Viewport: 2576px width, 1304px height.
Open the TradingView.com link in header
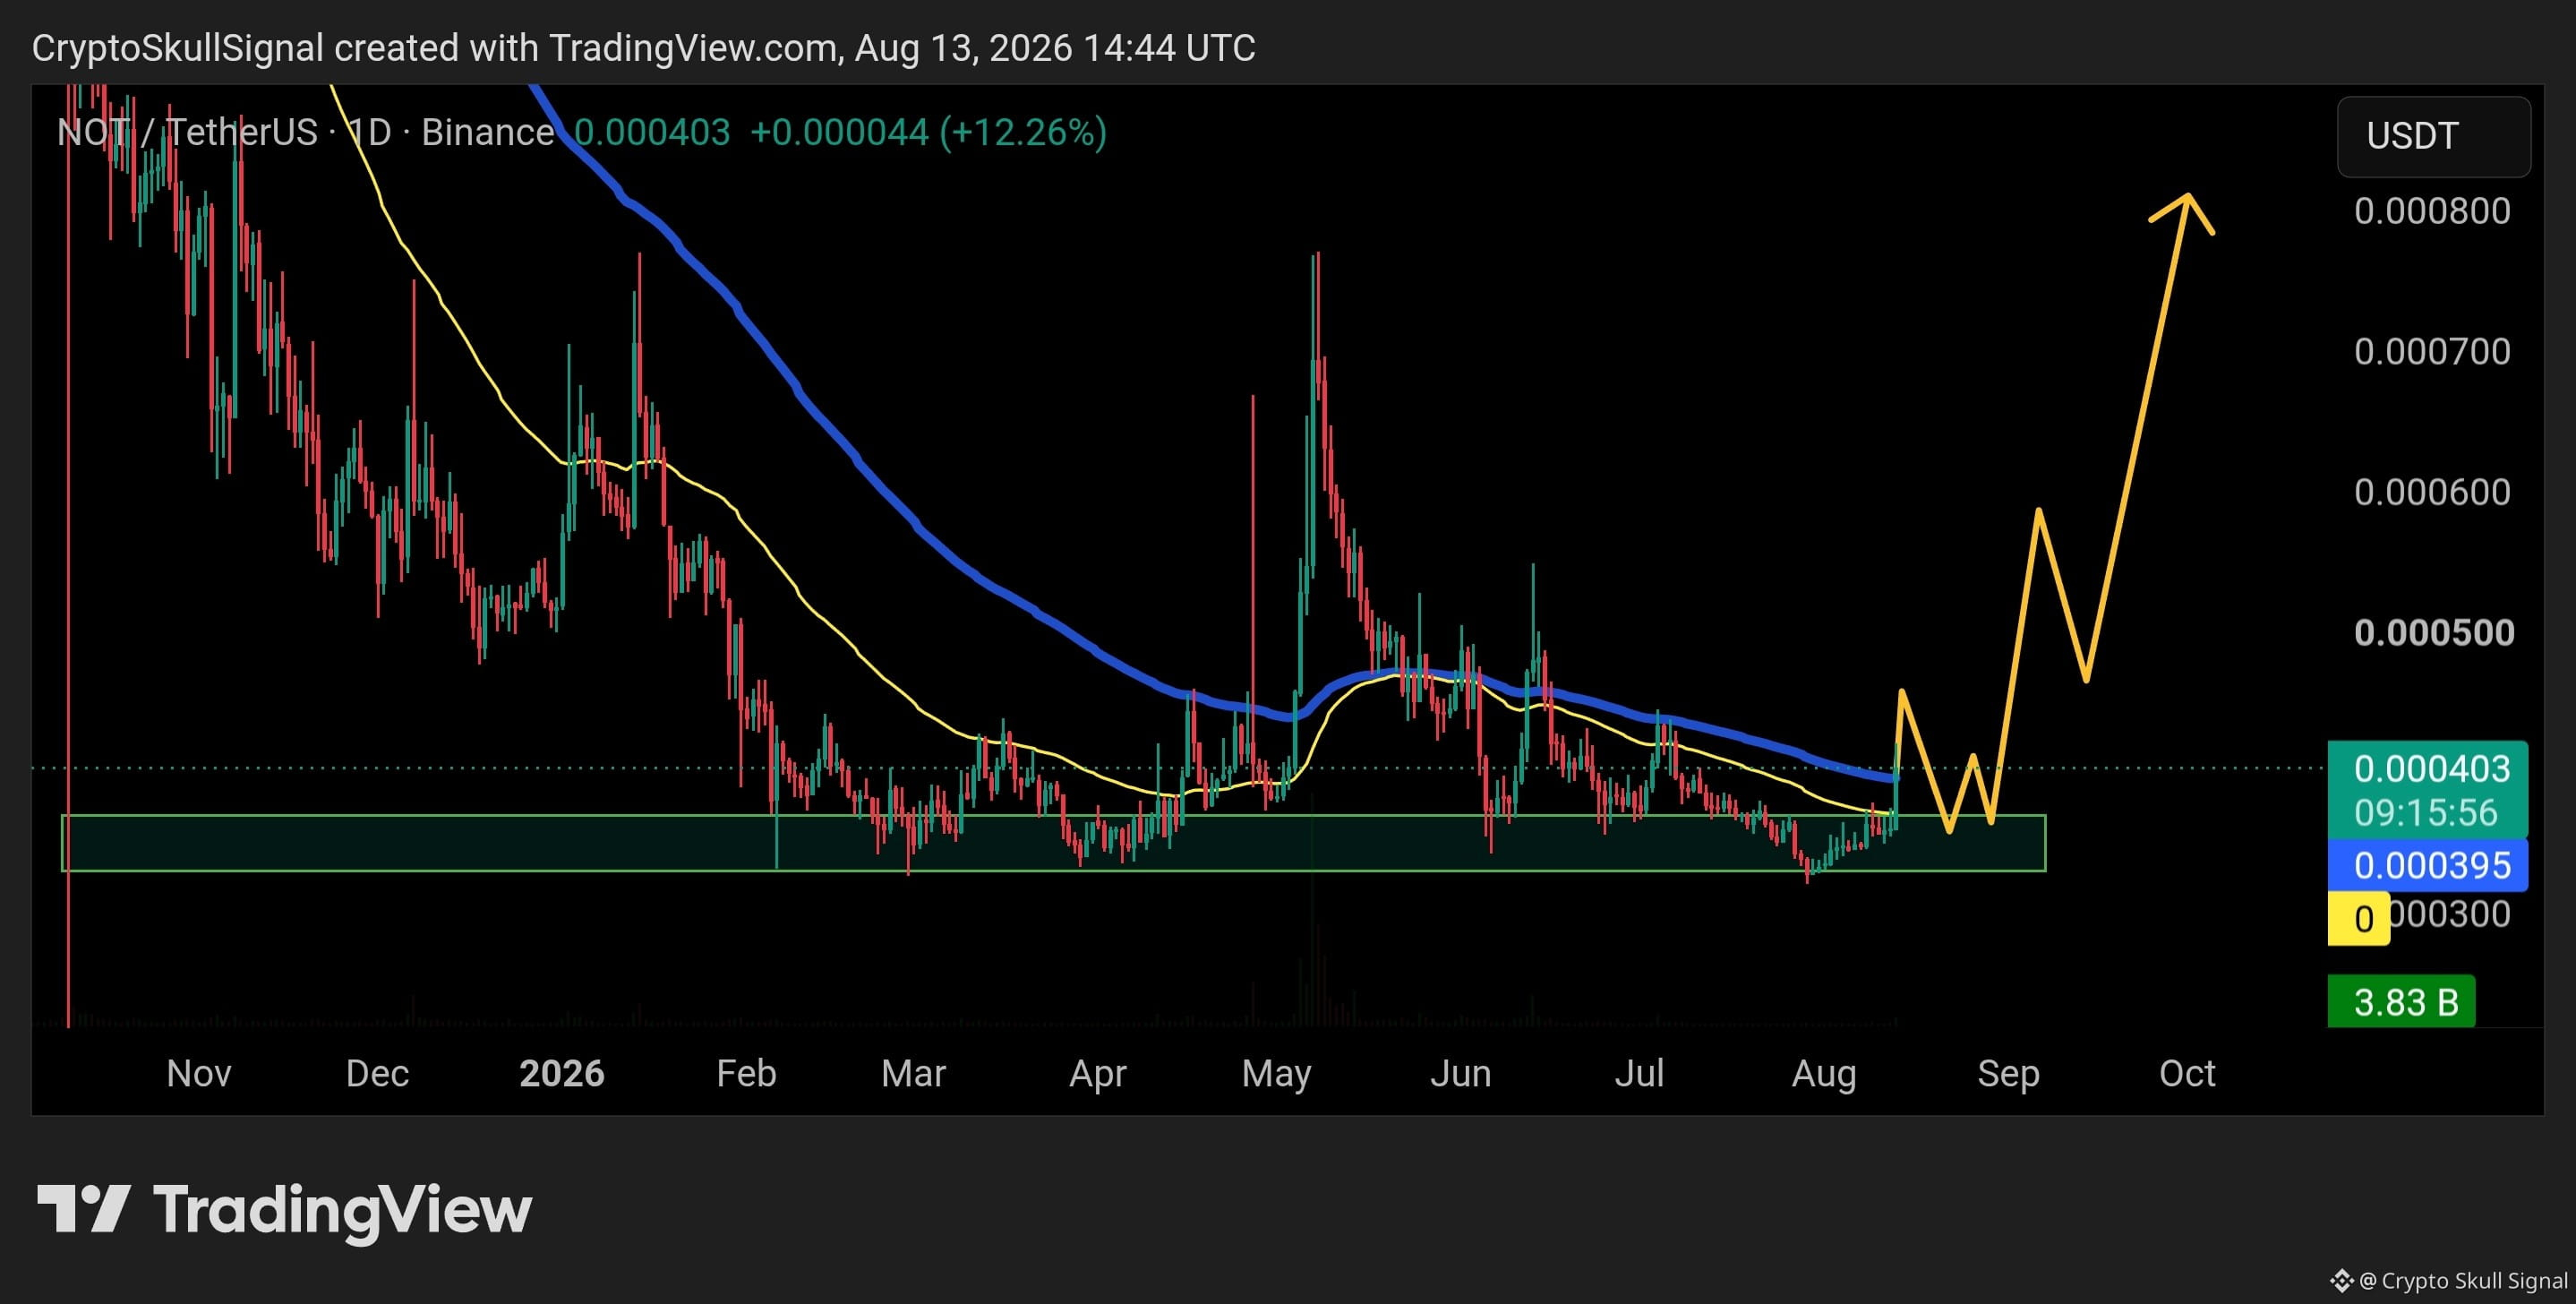[693, 48]
